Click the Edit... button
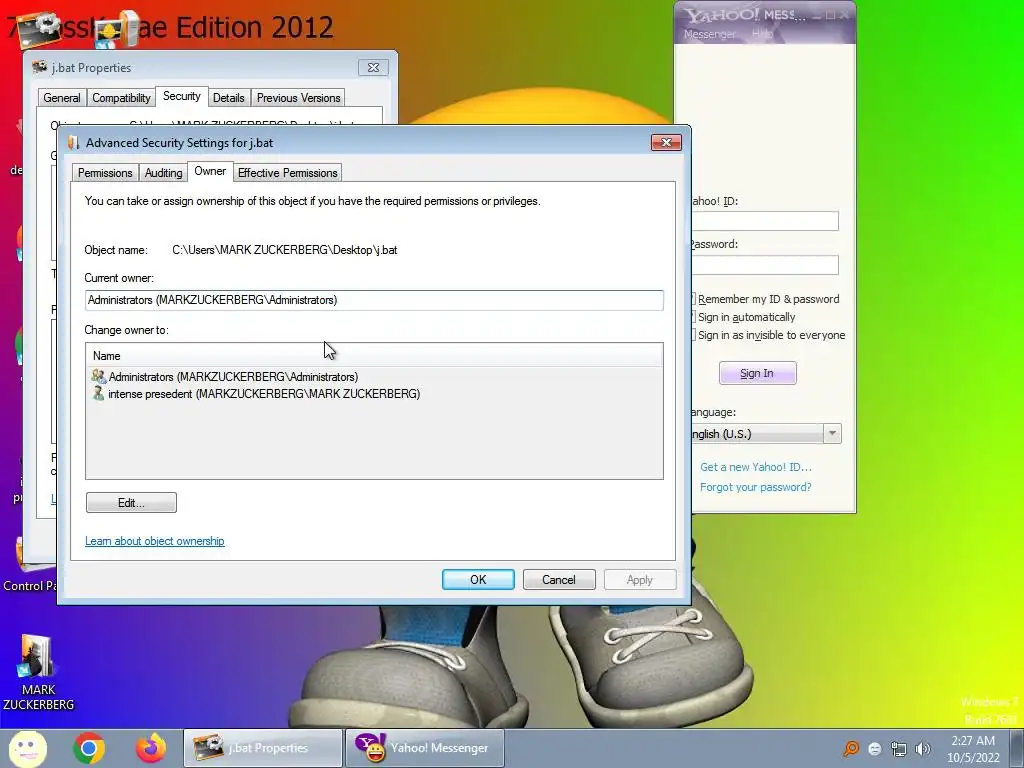The height and width of the screenshot is (768, 1024). coord(131,503)
